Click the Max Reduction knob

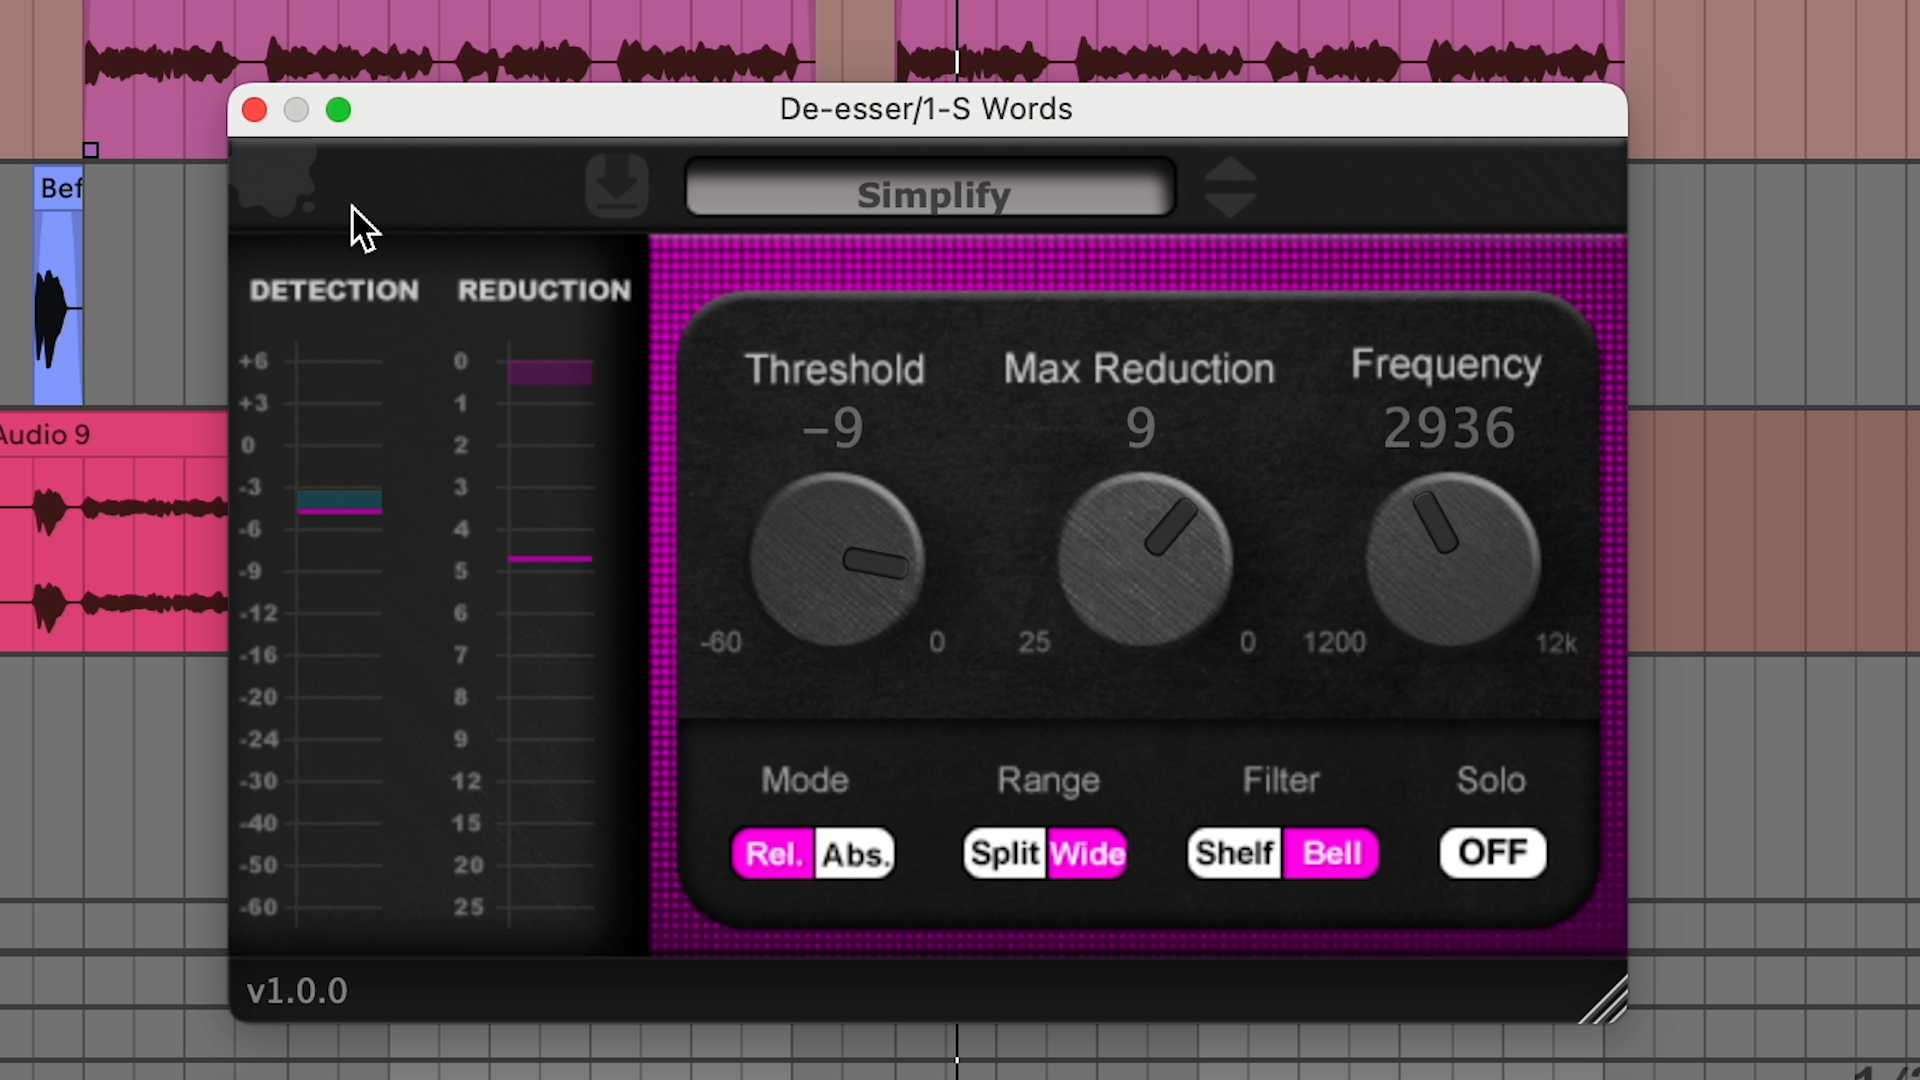(1145, 560)
